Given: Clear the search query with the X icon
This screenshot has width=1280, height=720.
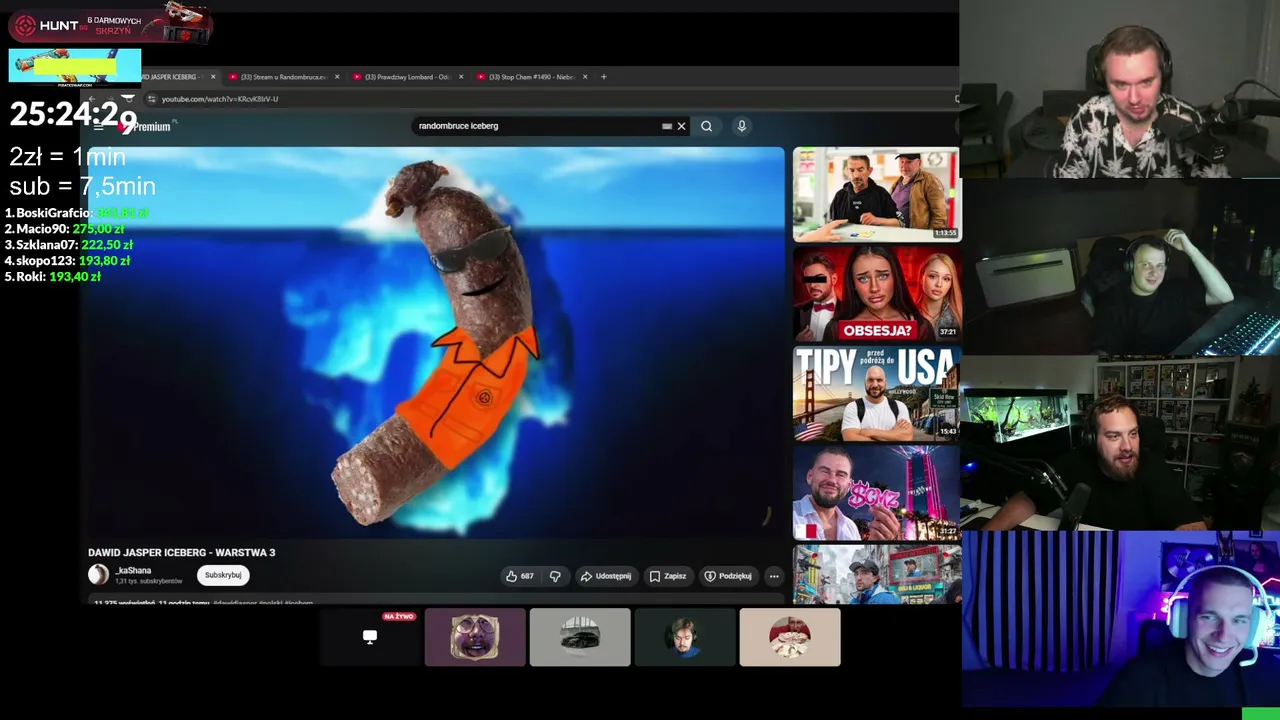Looking at the screenshot, I should (682, 126).
